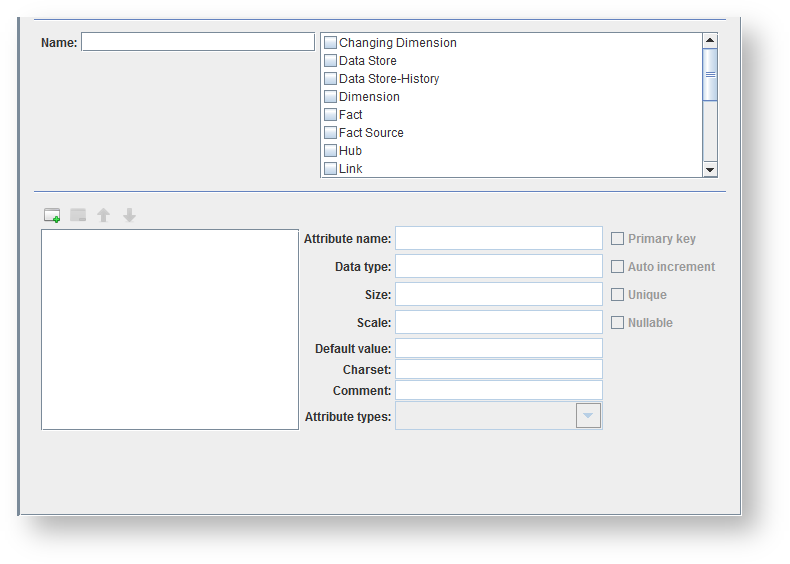The height and width of the screenshot is (564, 790).
Task: Select the Fact Source checkbox
Action: [x=330, y=133]
